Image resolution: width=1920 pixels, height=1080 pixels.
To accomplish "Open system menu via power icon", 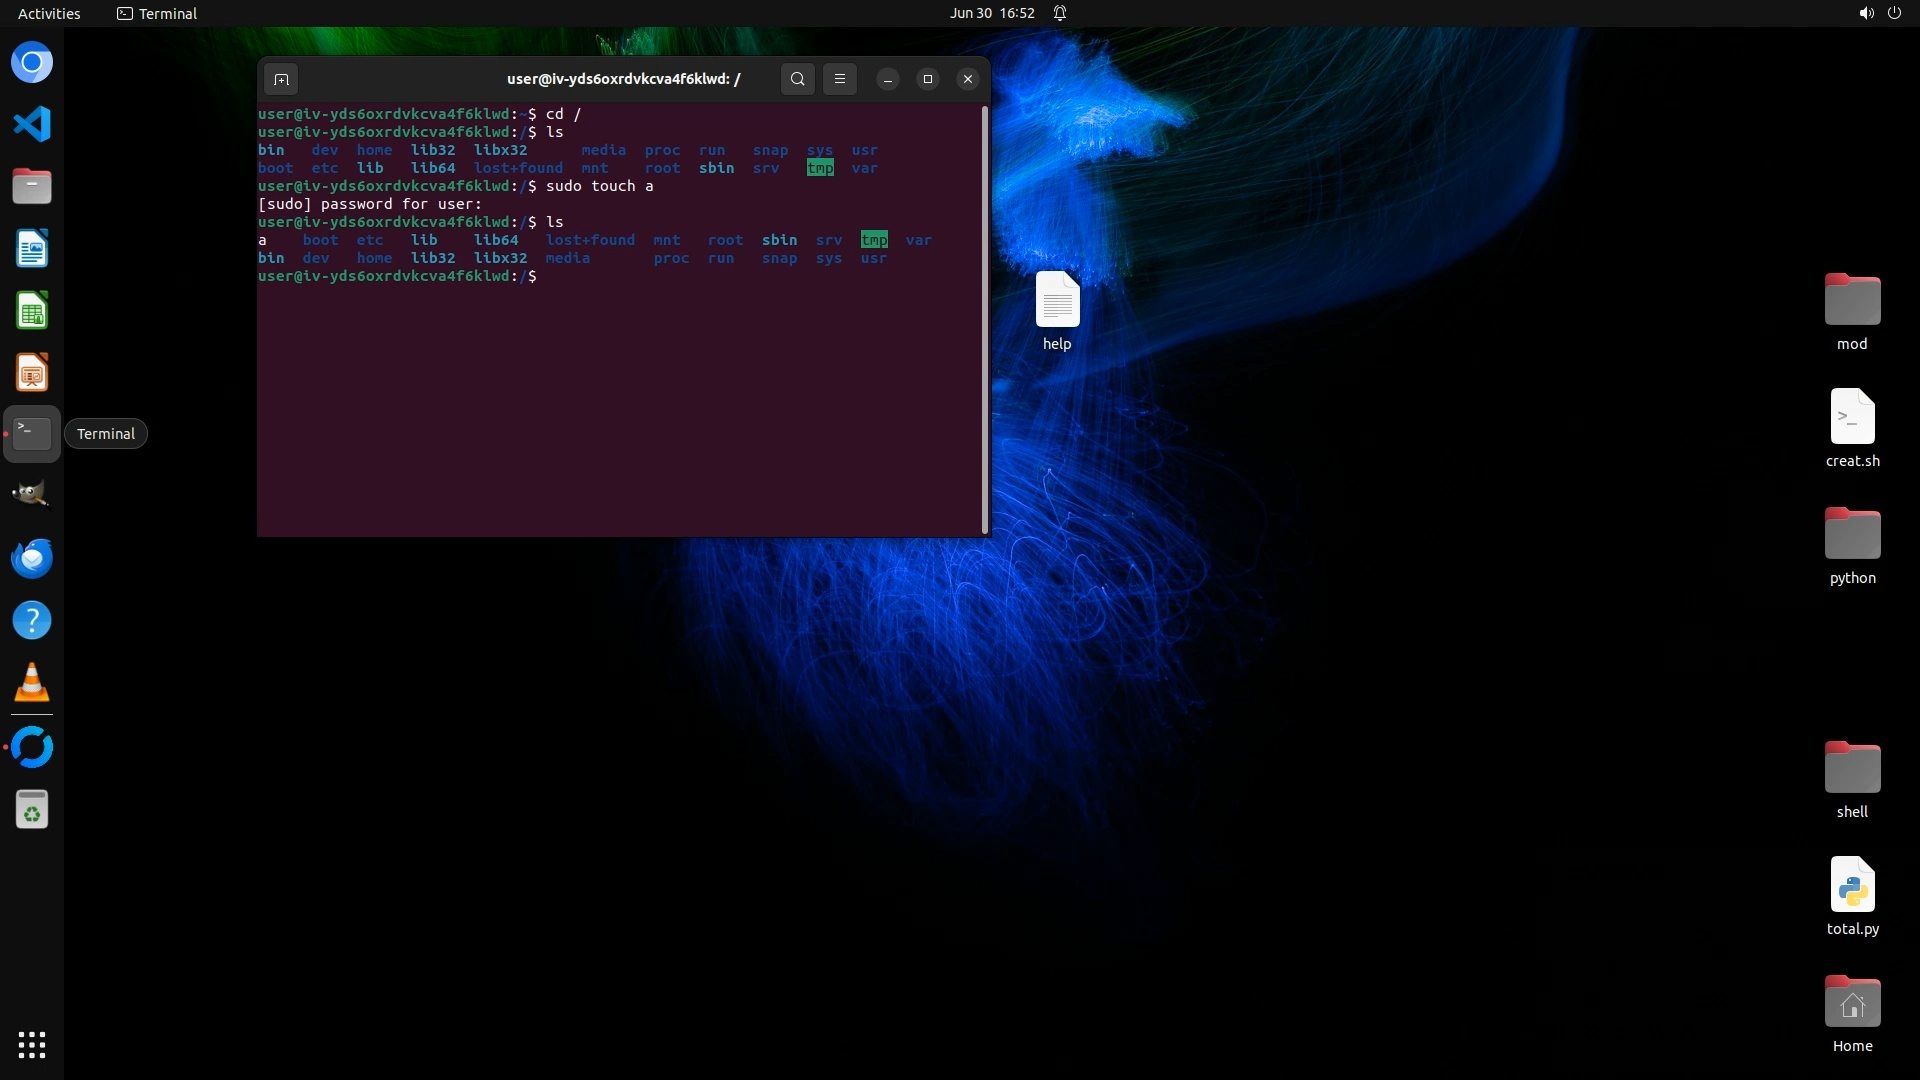I will point(1894,13).
